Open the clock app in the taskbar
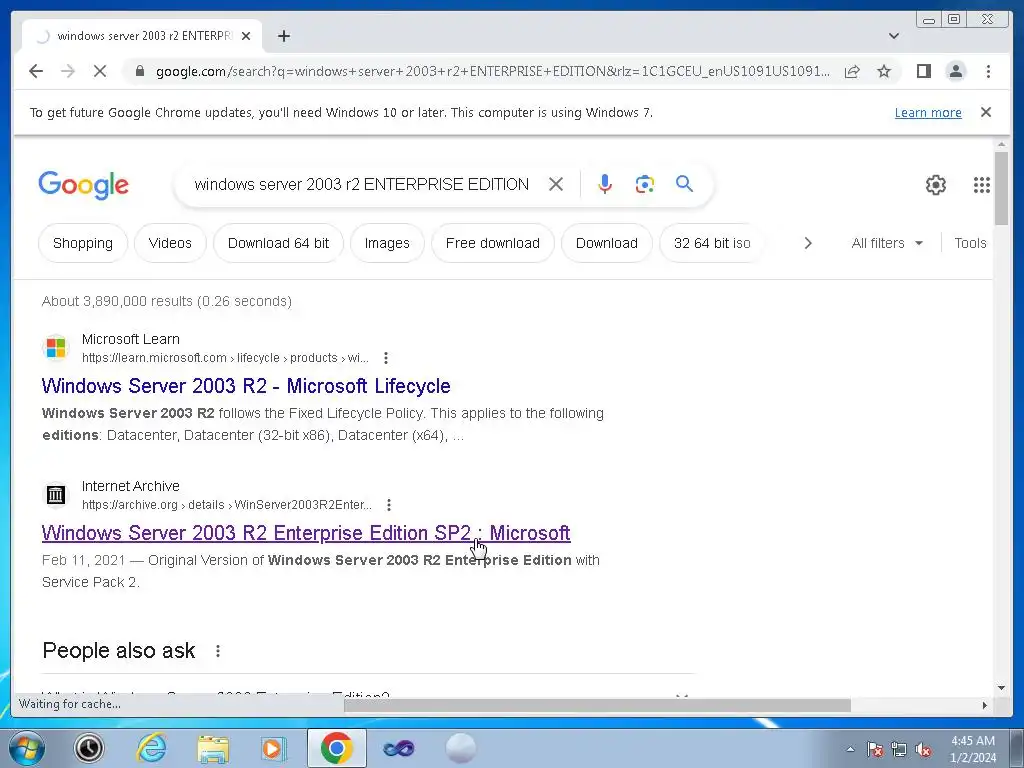The image size is (1024, 768). [x=89, y=748]
